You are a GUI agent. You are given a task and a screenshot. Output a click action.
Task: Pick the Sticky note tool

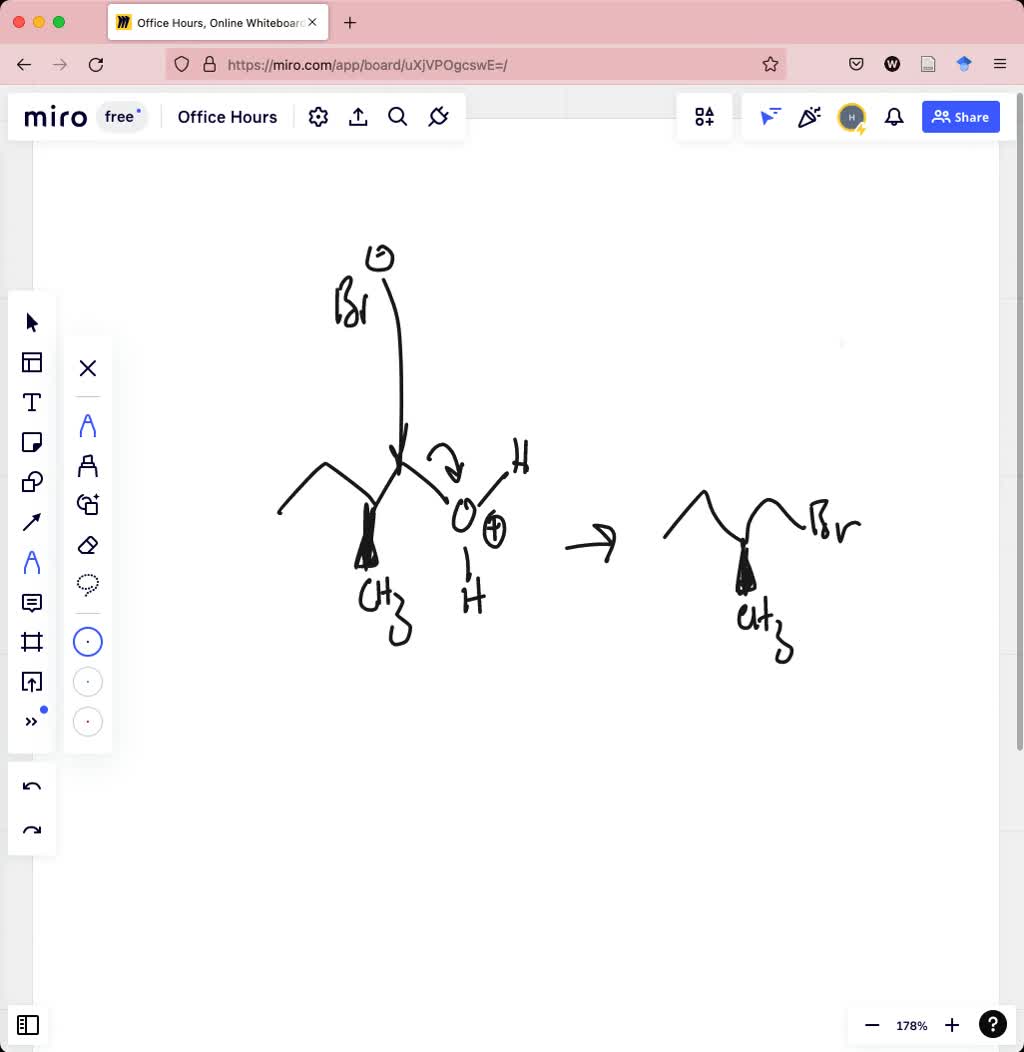pyautogui.click(x=32, y=442)
